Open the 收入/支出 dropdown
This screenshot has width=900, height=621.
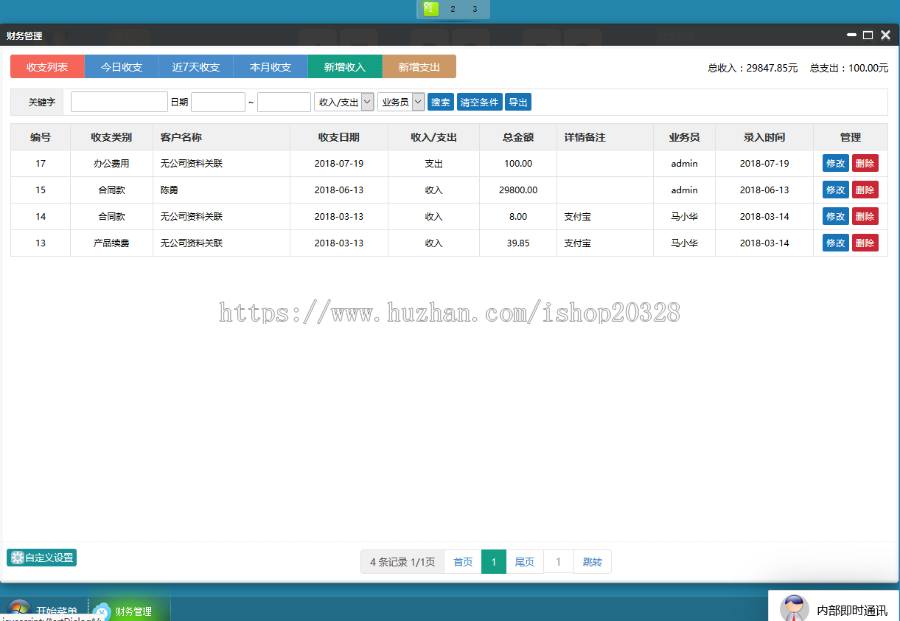point(345,101)
